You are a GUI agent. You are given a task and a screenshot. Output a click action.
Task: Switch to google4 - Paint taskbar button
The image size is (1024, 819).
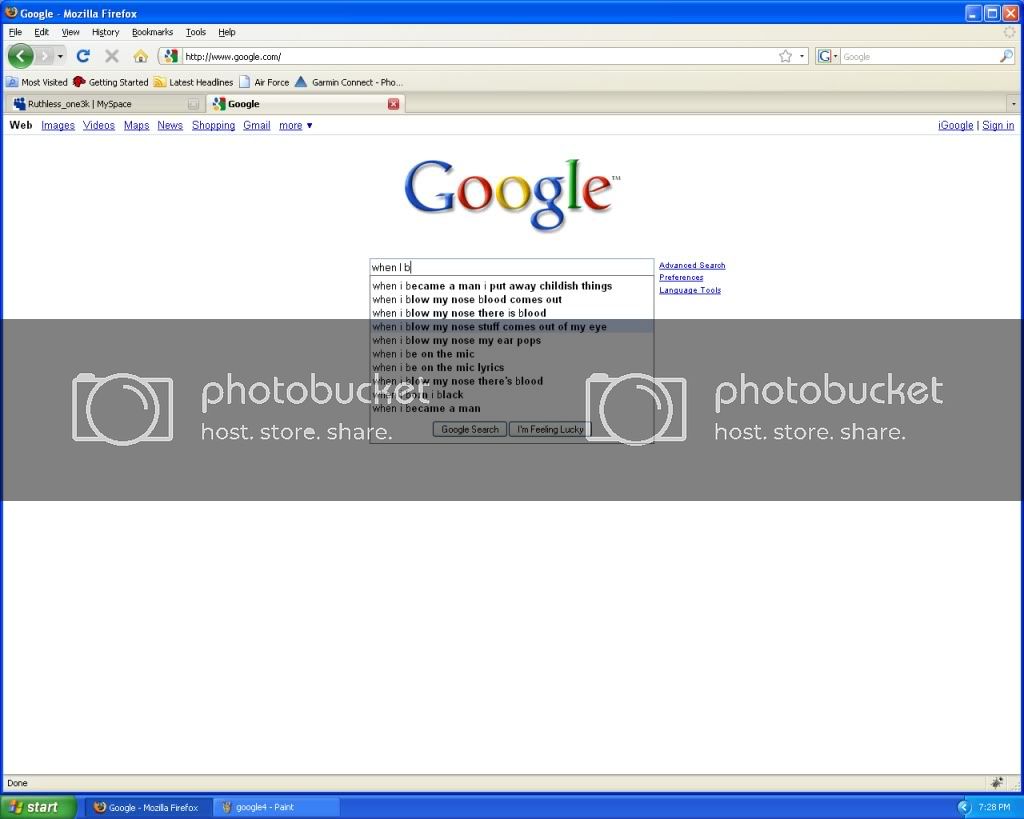[x=277, y=807]
